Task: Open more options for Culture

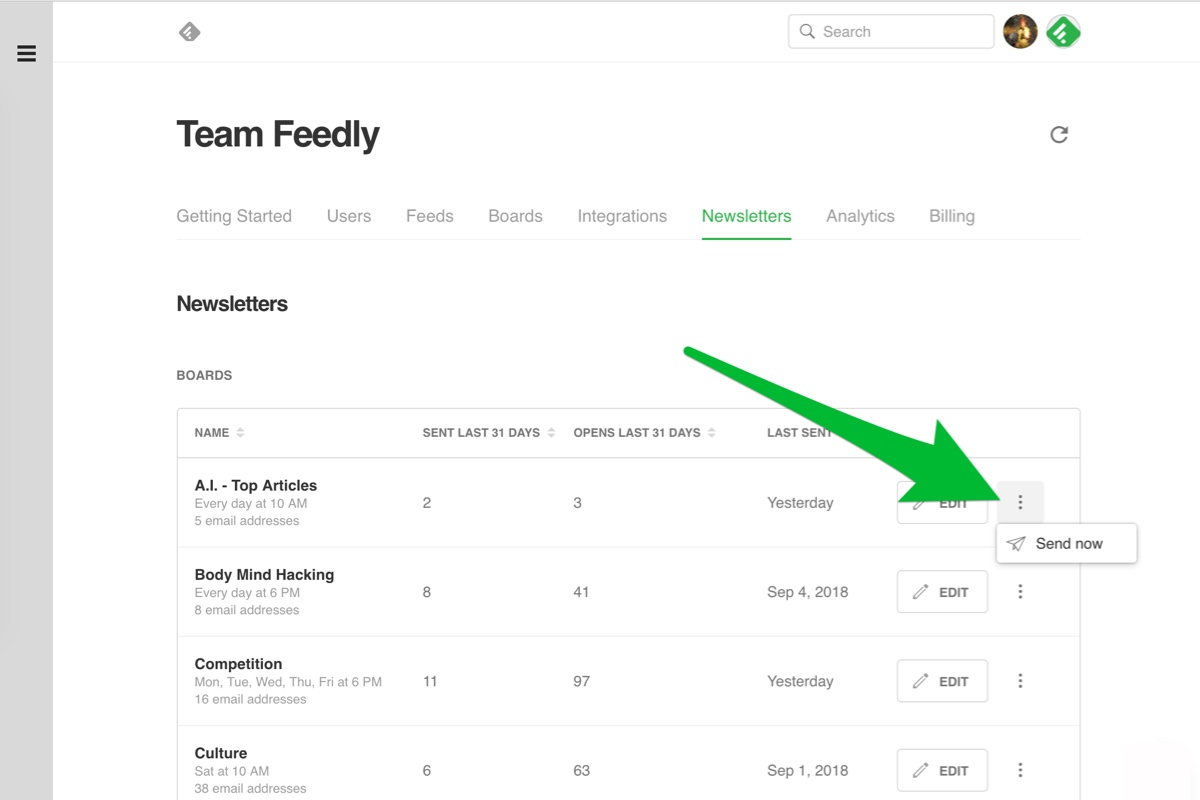Action: [x=1020, y=770]
